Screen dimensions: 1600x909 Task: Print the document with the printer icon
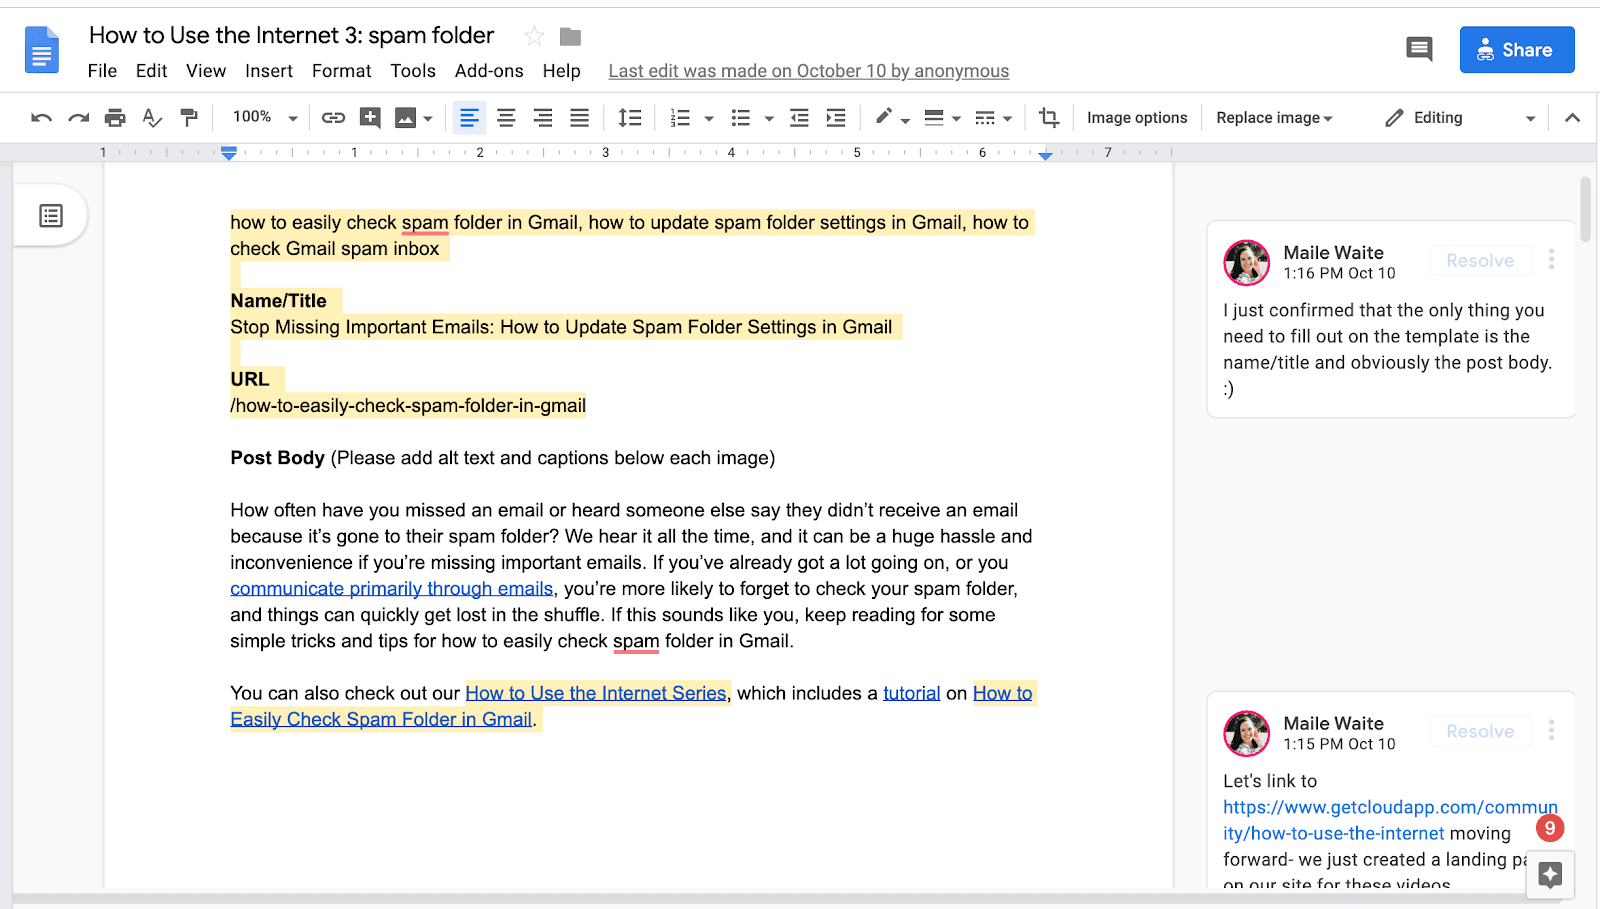pyautogui.click(x=115, y=118)
